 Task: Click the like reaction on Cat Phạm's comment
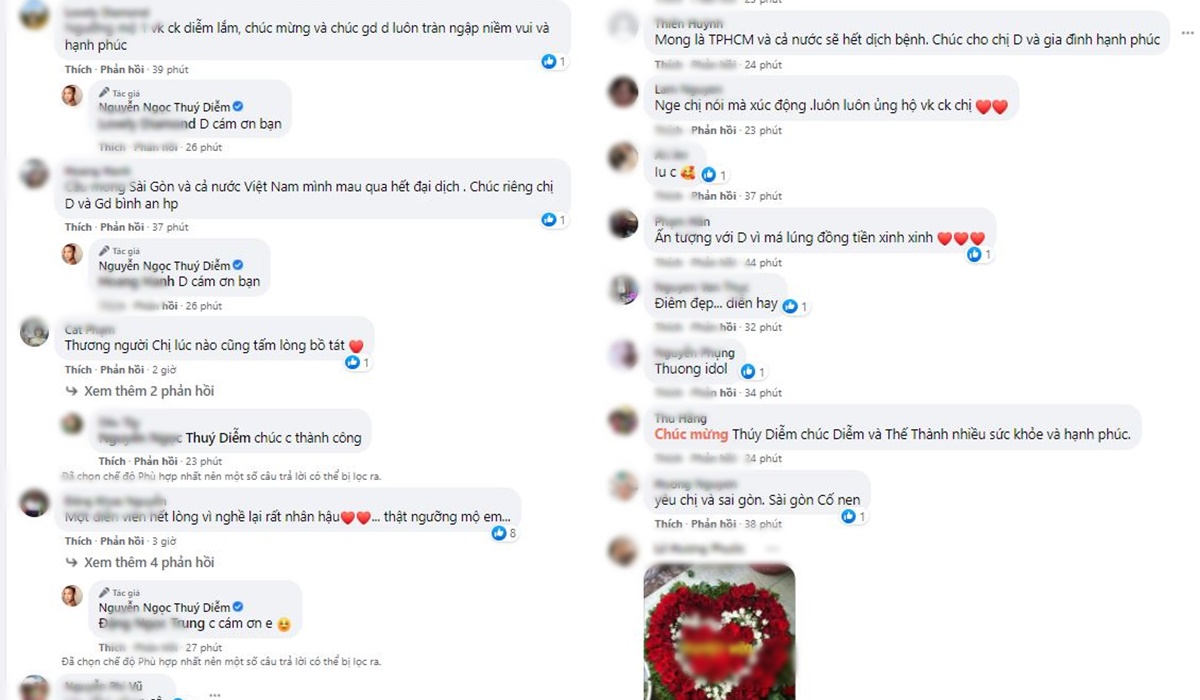coord(352,362)
